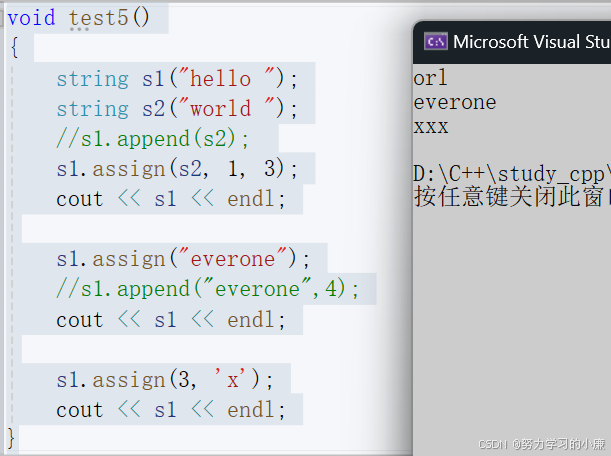This screenshot has width=611, height=456.
Task: Click the last cout statement
Action: click(171, 410)
